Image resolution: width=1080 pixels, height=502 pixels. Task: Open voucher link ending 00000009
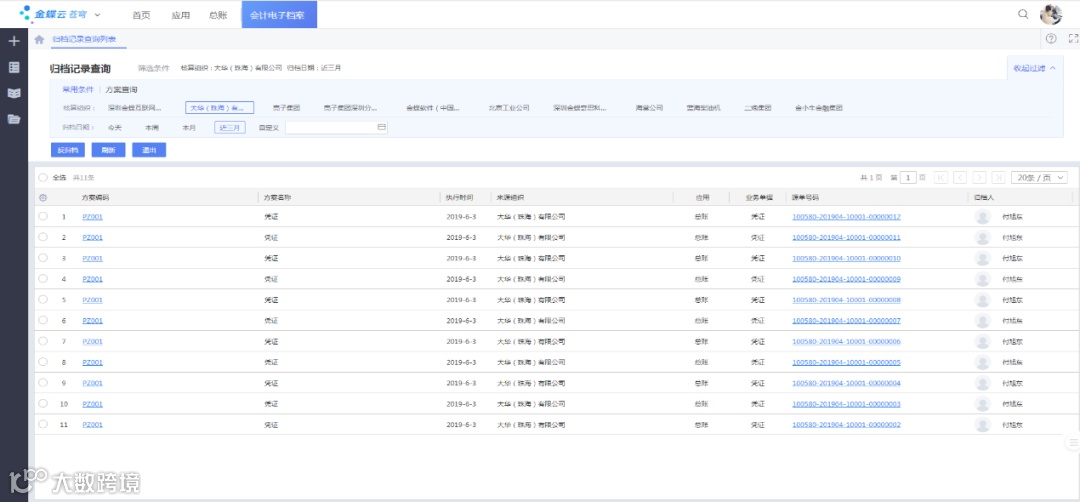point(847,279)
